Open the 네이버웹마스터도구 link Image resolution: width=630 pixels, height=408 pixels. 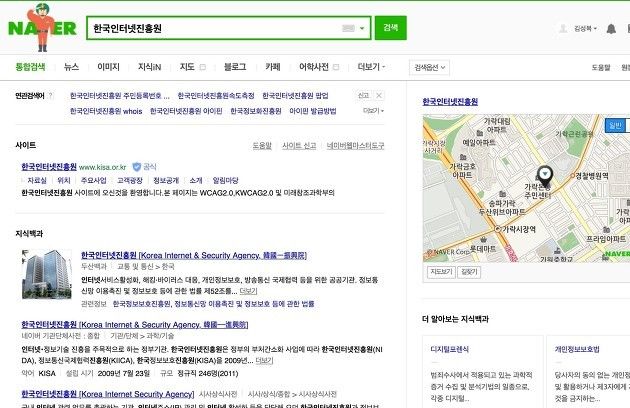(x=355, y=146)
